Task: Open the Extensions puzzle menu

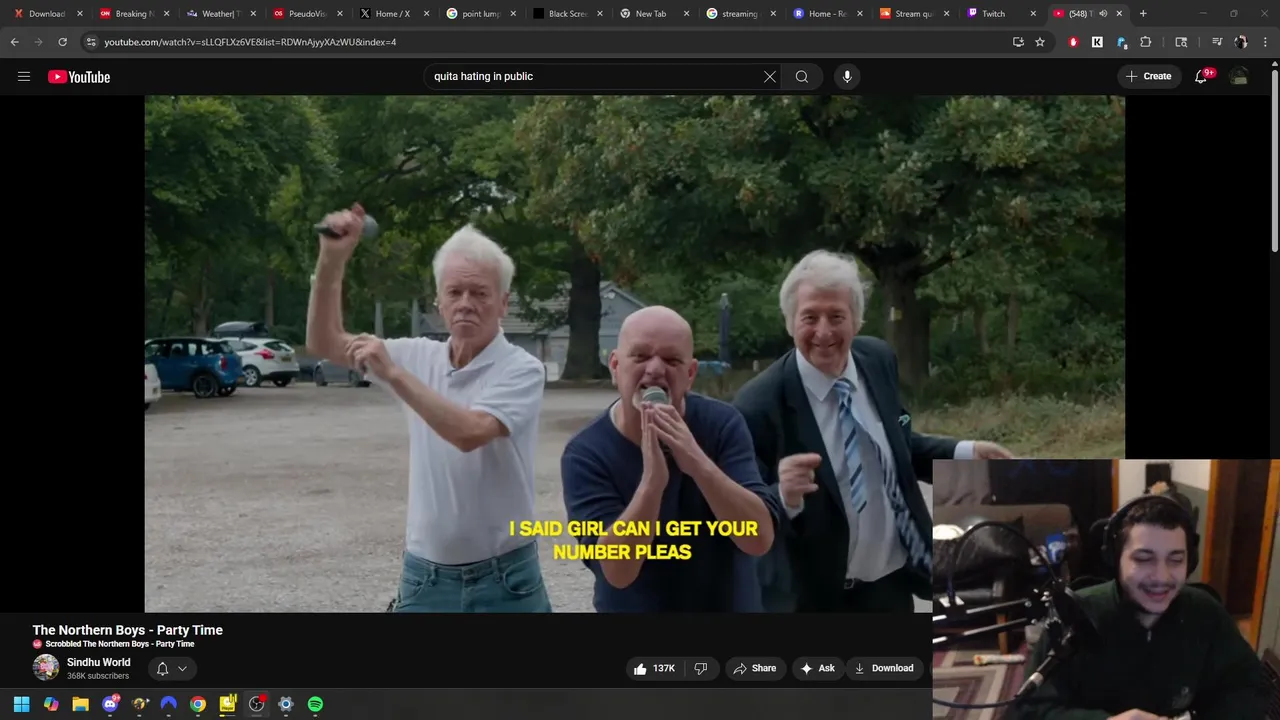Action: point(1146,42)
